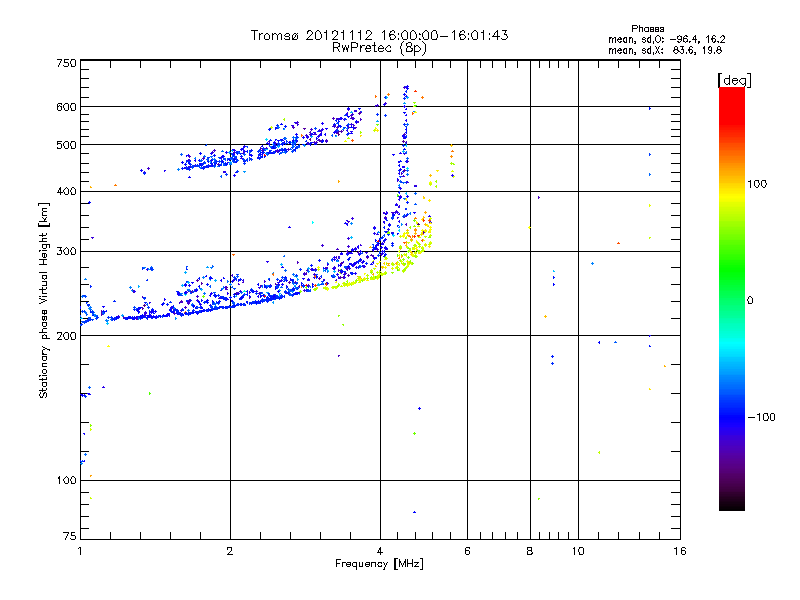Click the x-axis '2' tick label
Viewport: 800px width, 600px height.
[x=230, y=551]
